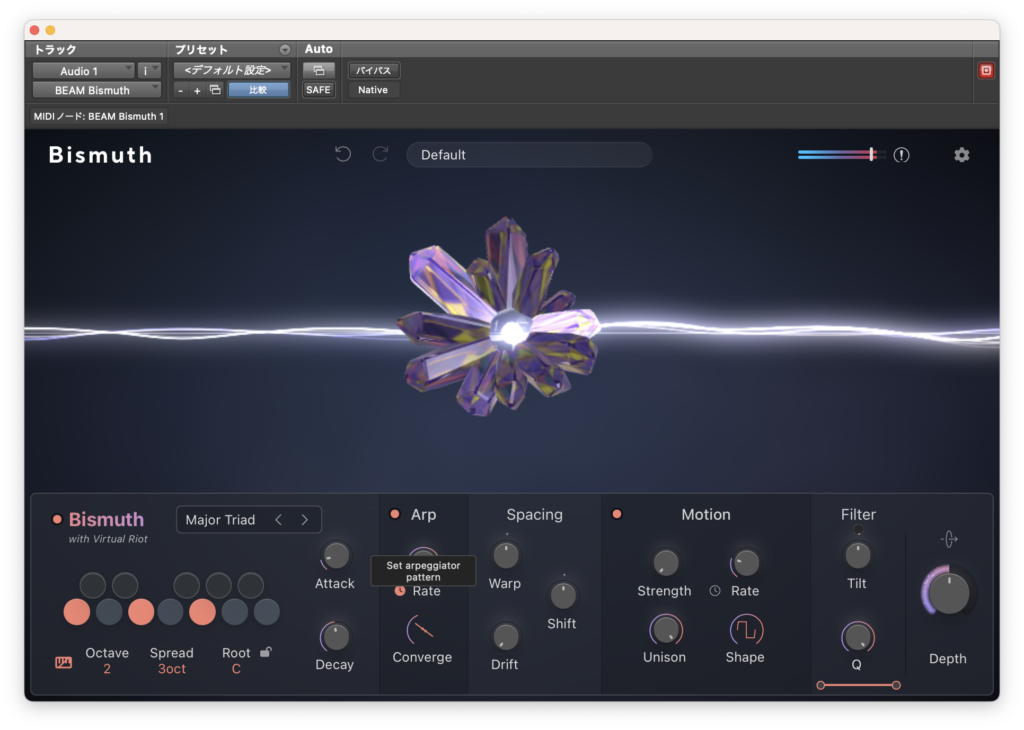Go to the next chord with right chevron
The height and width of the screenshot is (730, 1024).
(304, 520)
